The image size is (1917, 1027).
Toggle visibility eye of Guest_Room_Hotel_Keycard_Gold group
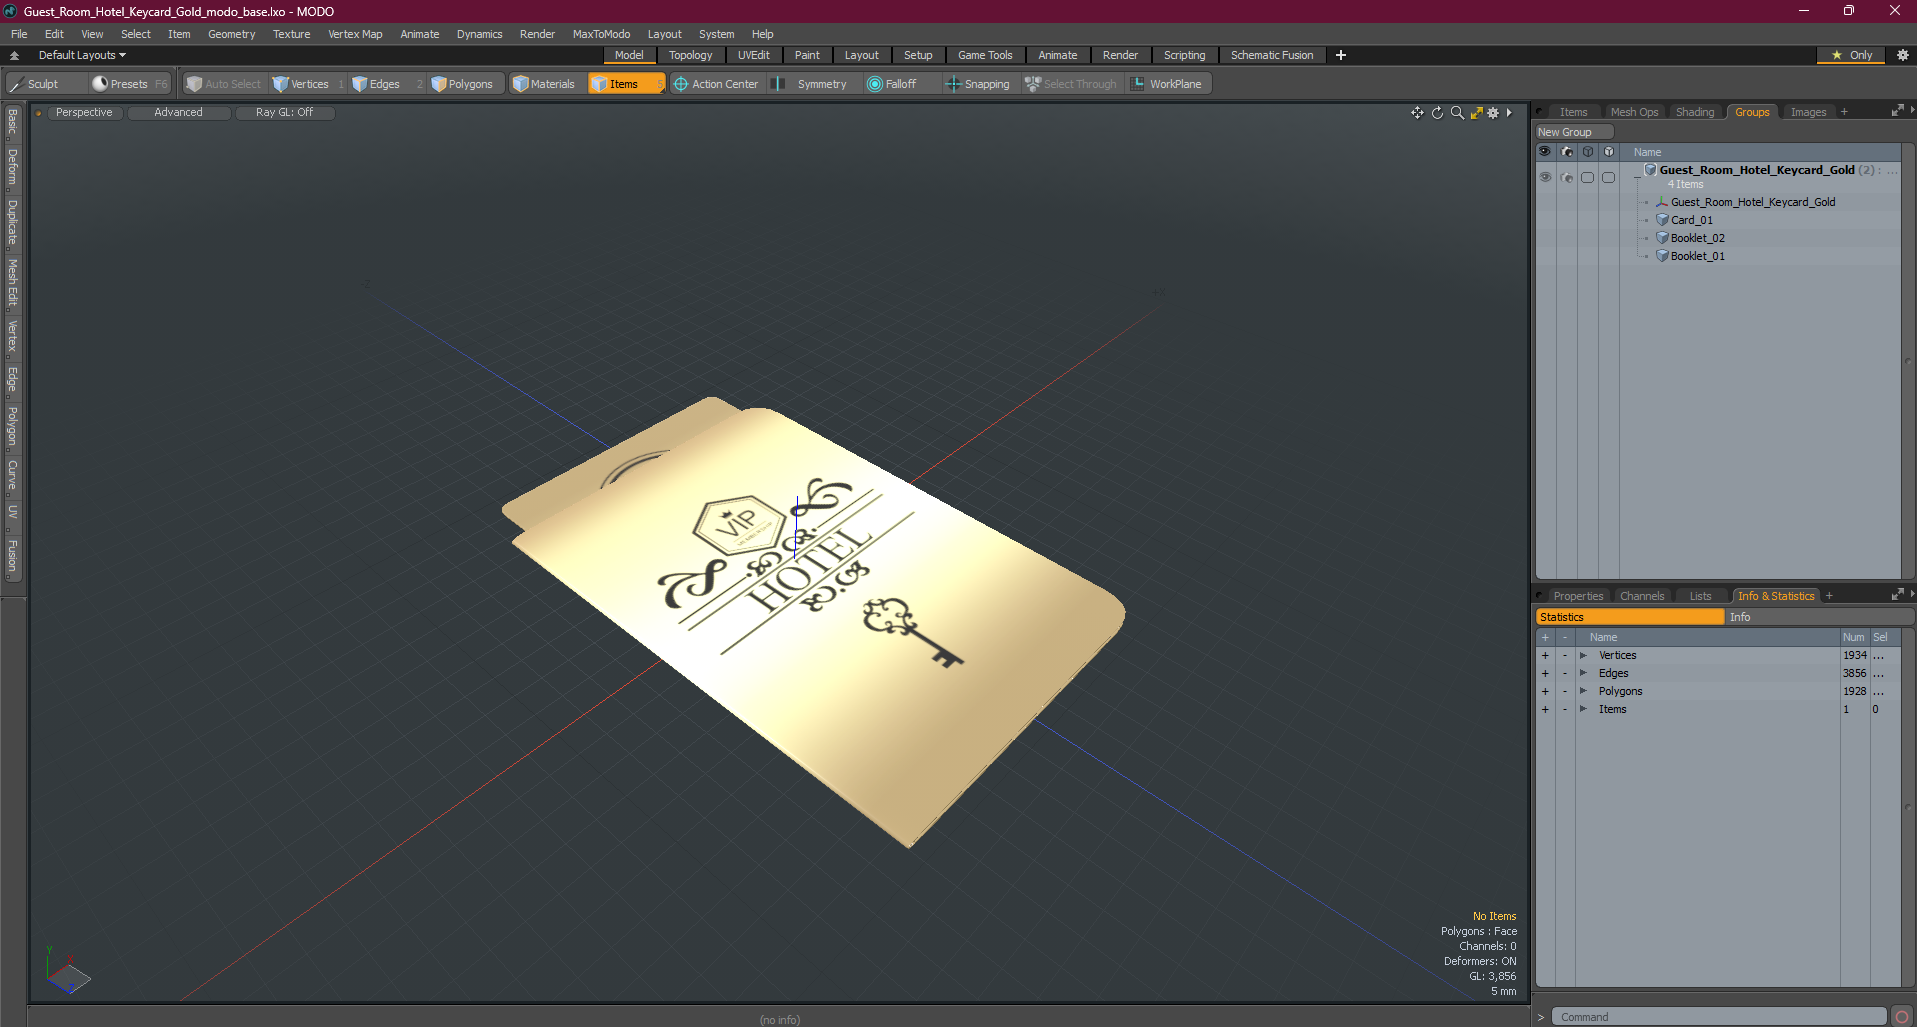(x=1545, y=178)
